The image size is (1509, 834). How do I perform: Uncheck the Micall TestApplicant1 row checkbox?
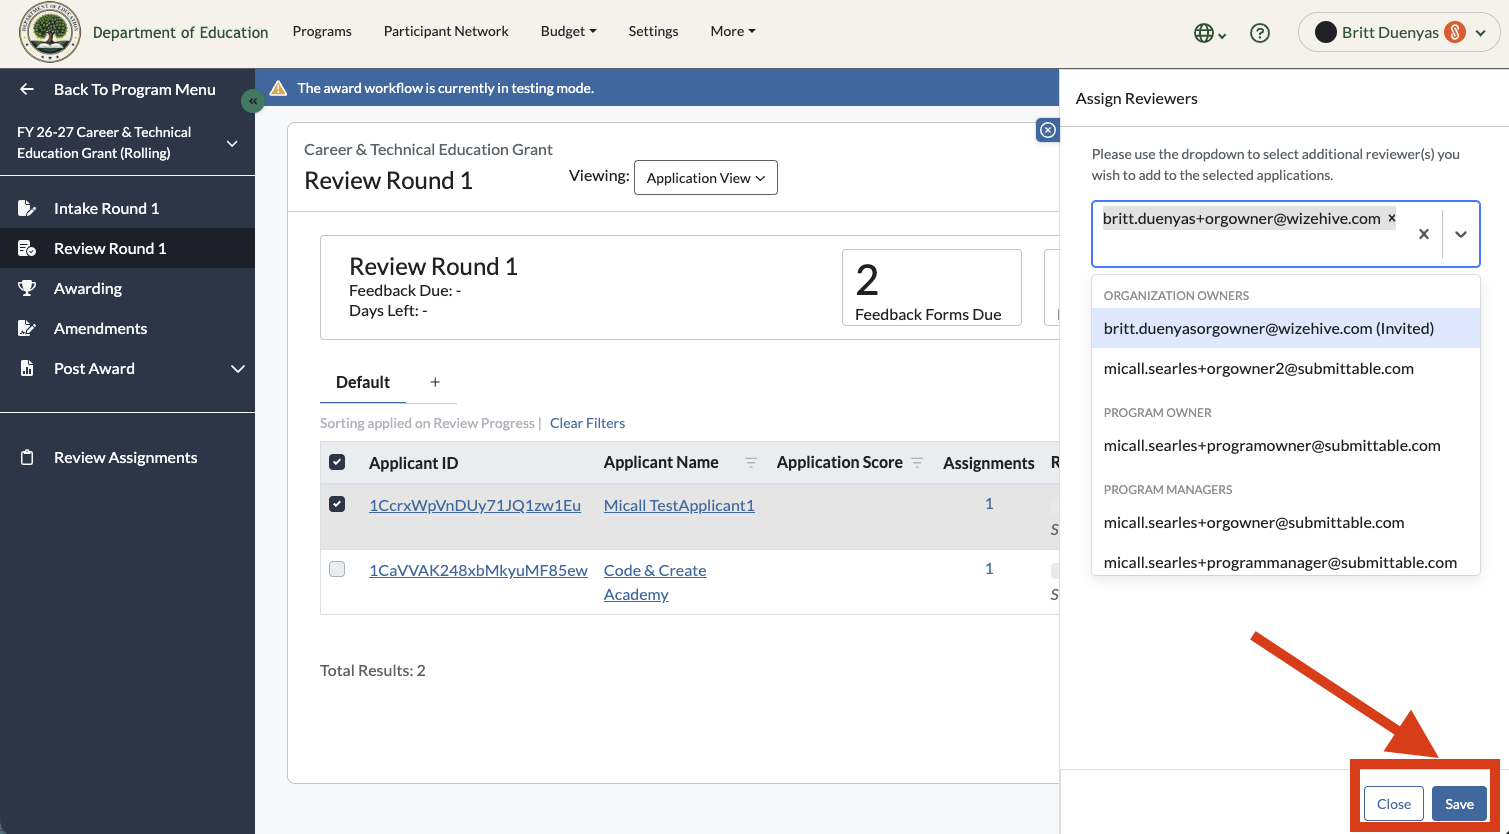coord(337,504)
